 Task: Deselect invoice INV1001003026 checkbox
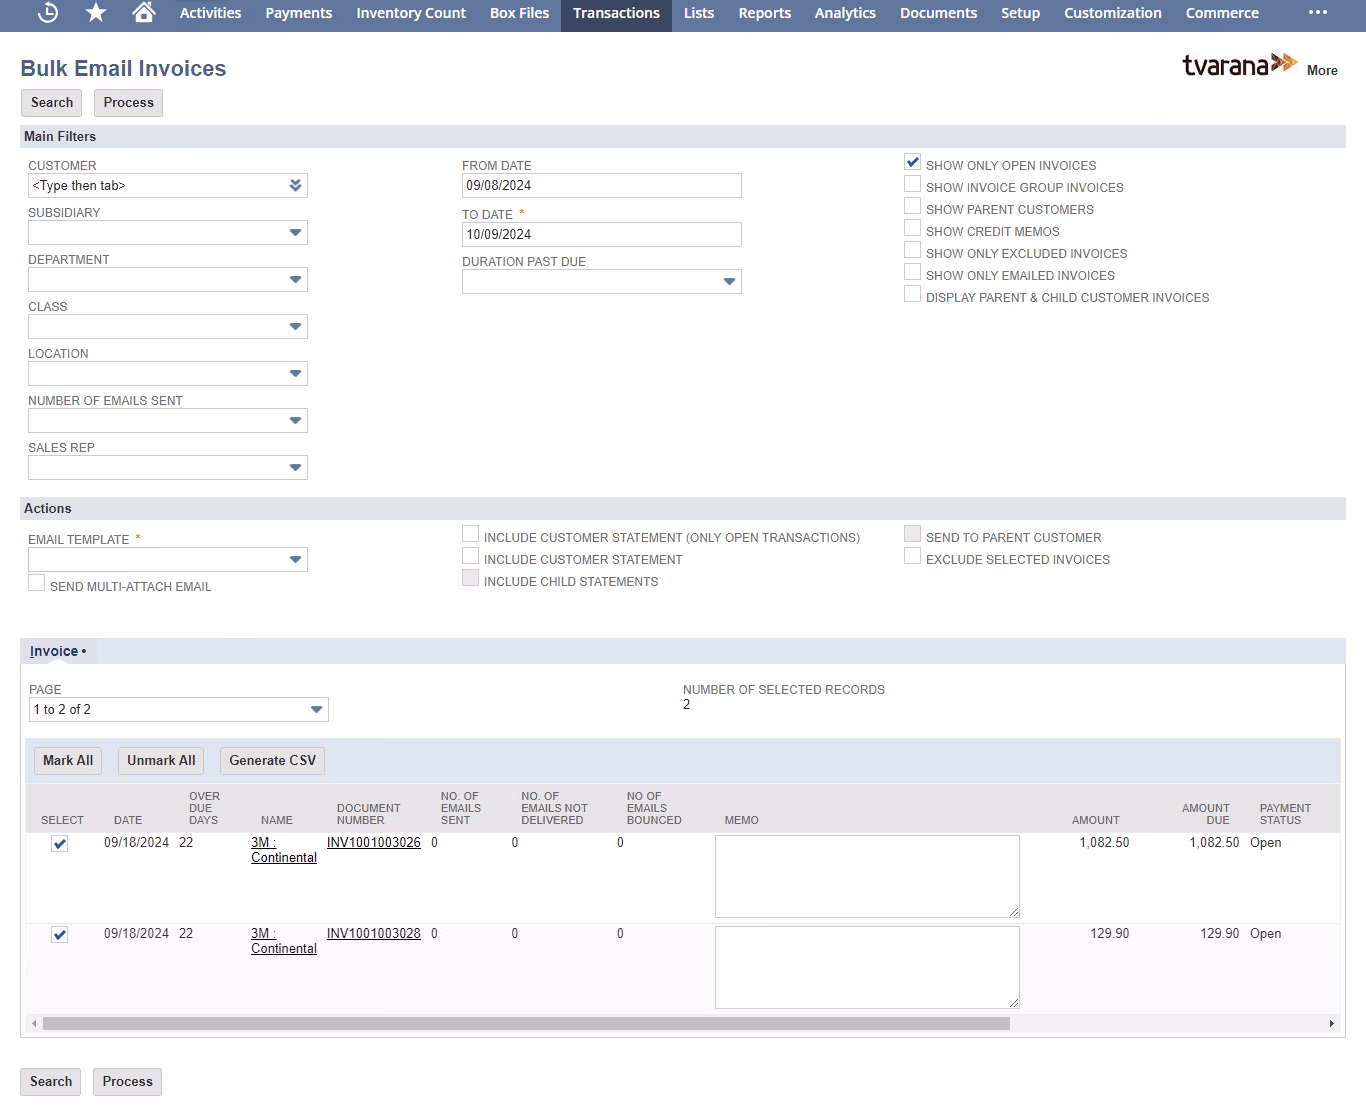click(60, 844)
